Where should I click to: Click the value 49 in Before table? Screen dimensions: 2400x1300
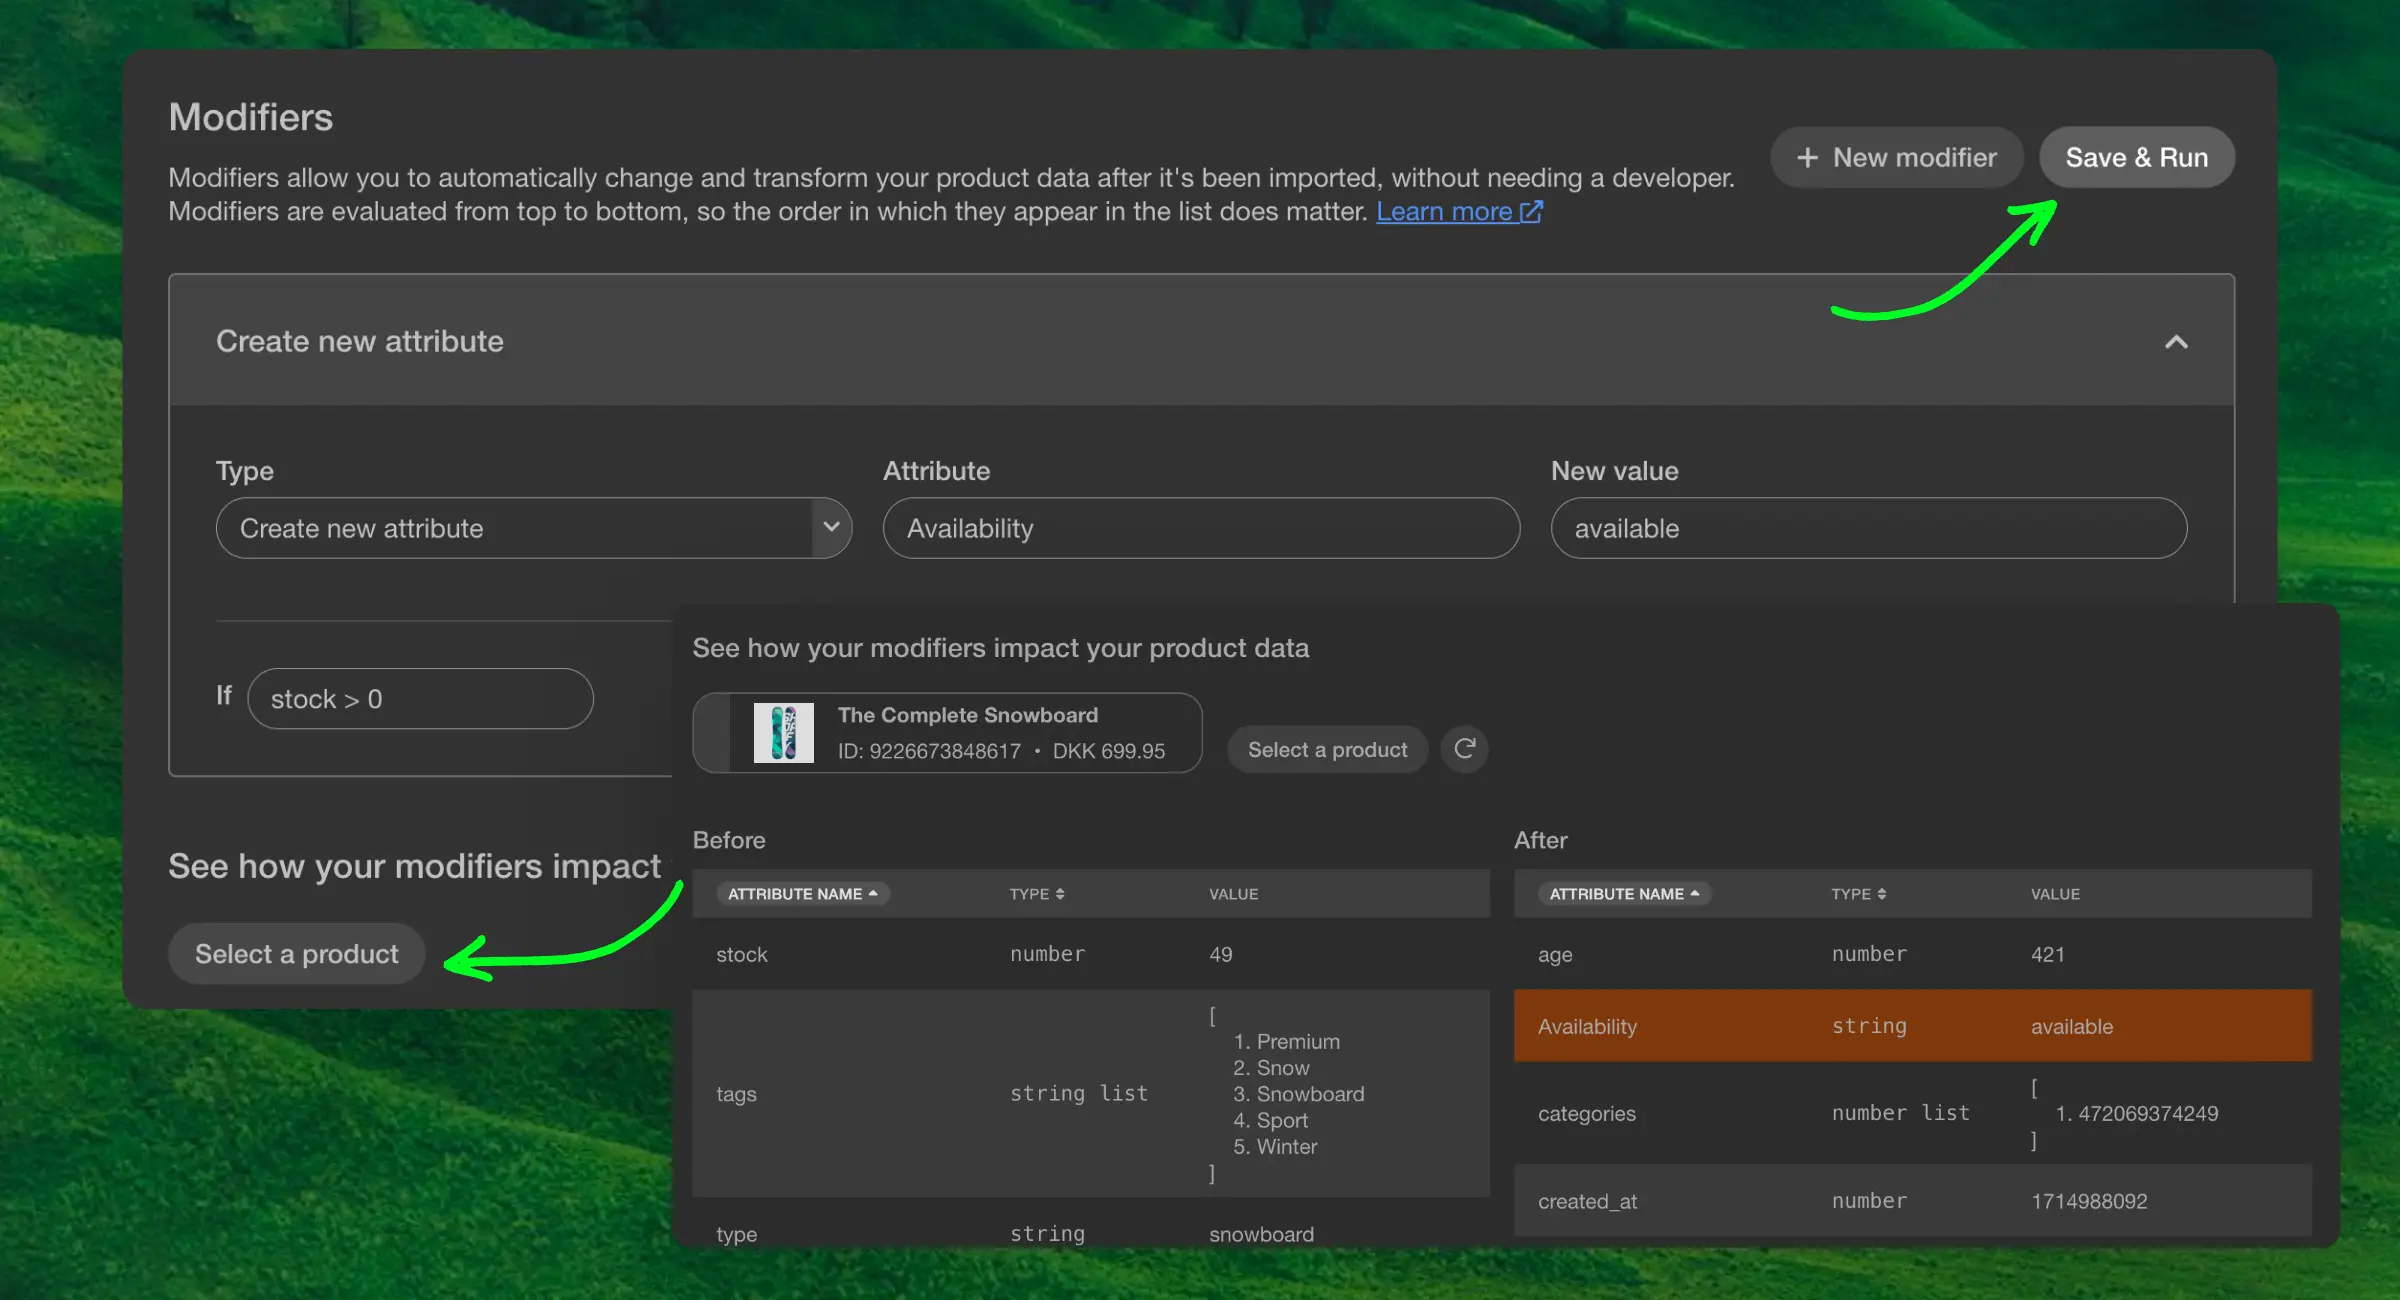pos(1220,954)
